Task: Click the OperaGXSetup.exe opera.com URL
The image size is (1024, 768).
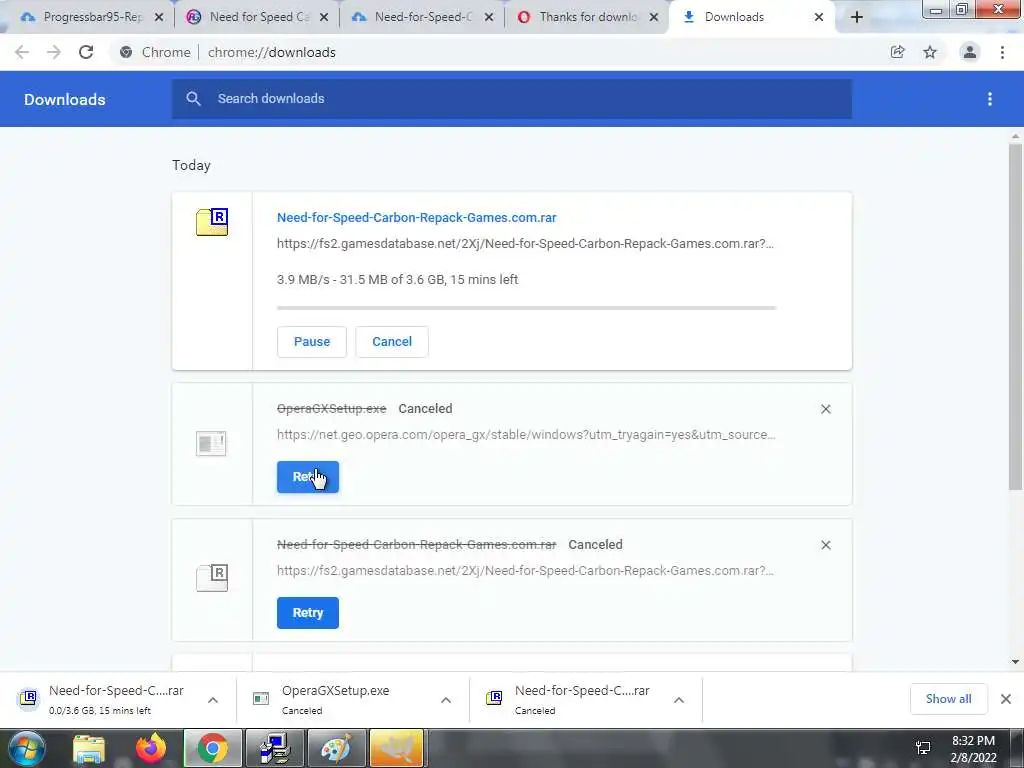Action: (526, 434)
